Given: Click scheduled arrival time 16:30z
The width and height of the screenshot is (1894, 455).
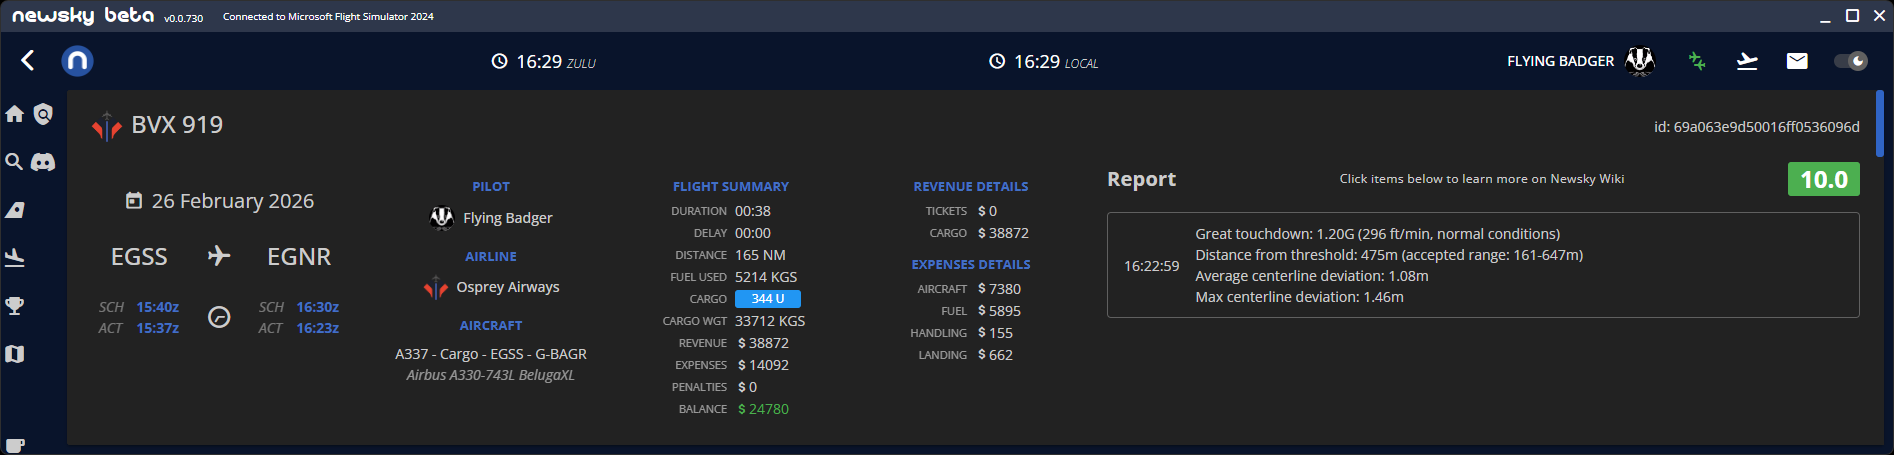Looking at the screenshot, I should click(x=318, y=307).
